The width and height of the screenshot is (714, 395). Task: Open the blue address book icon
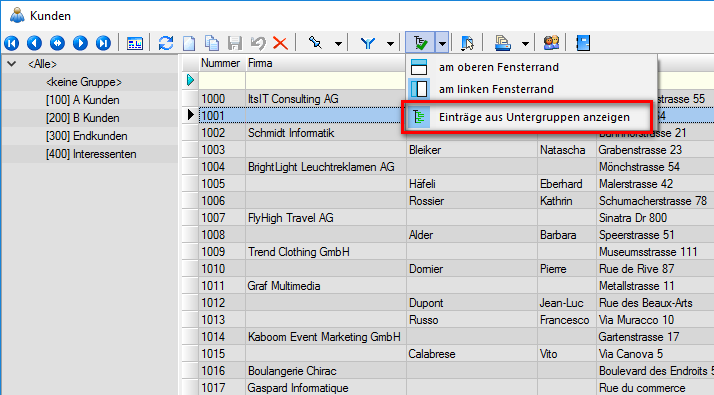583,43
